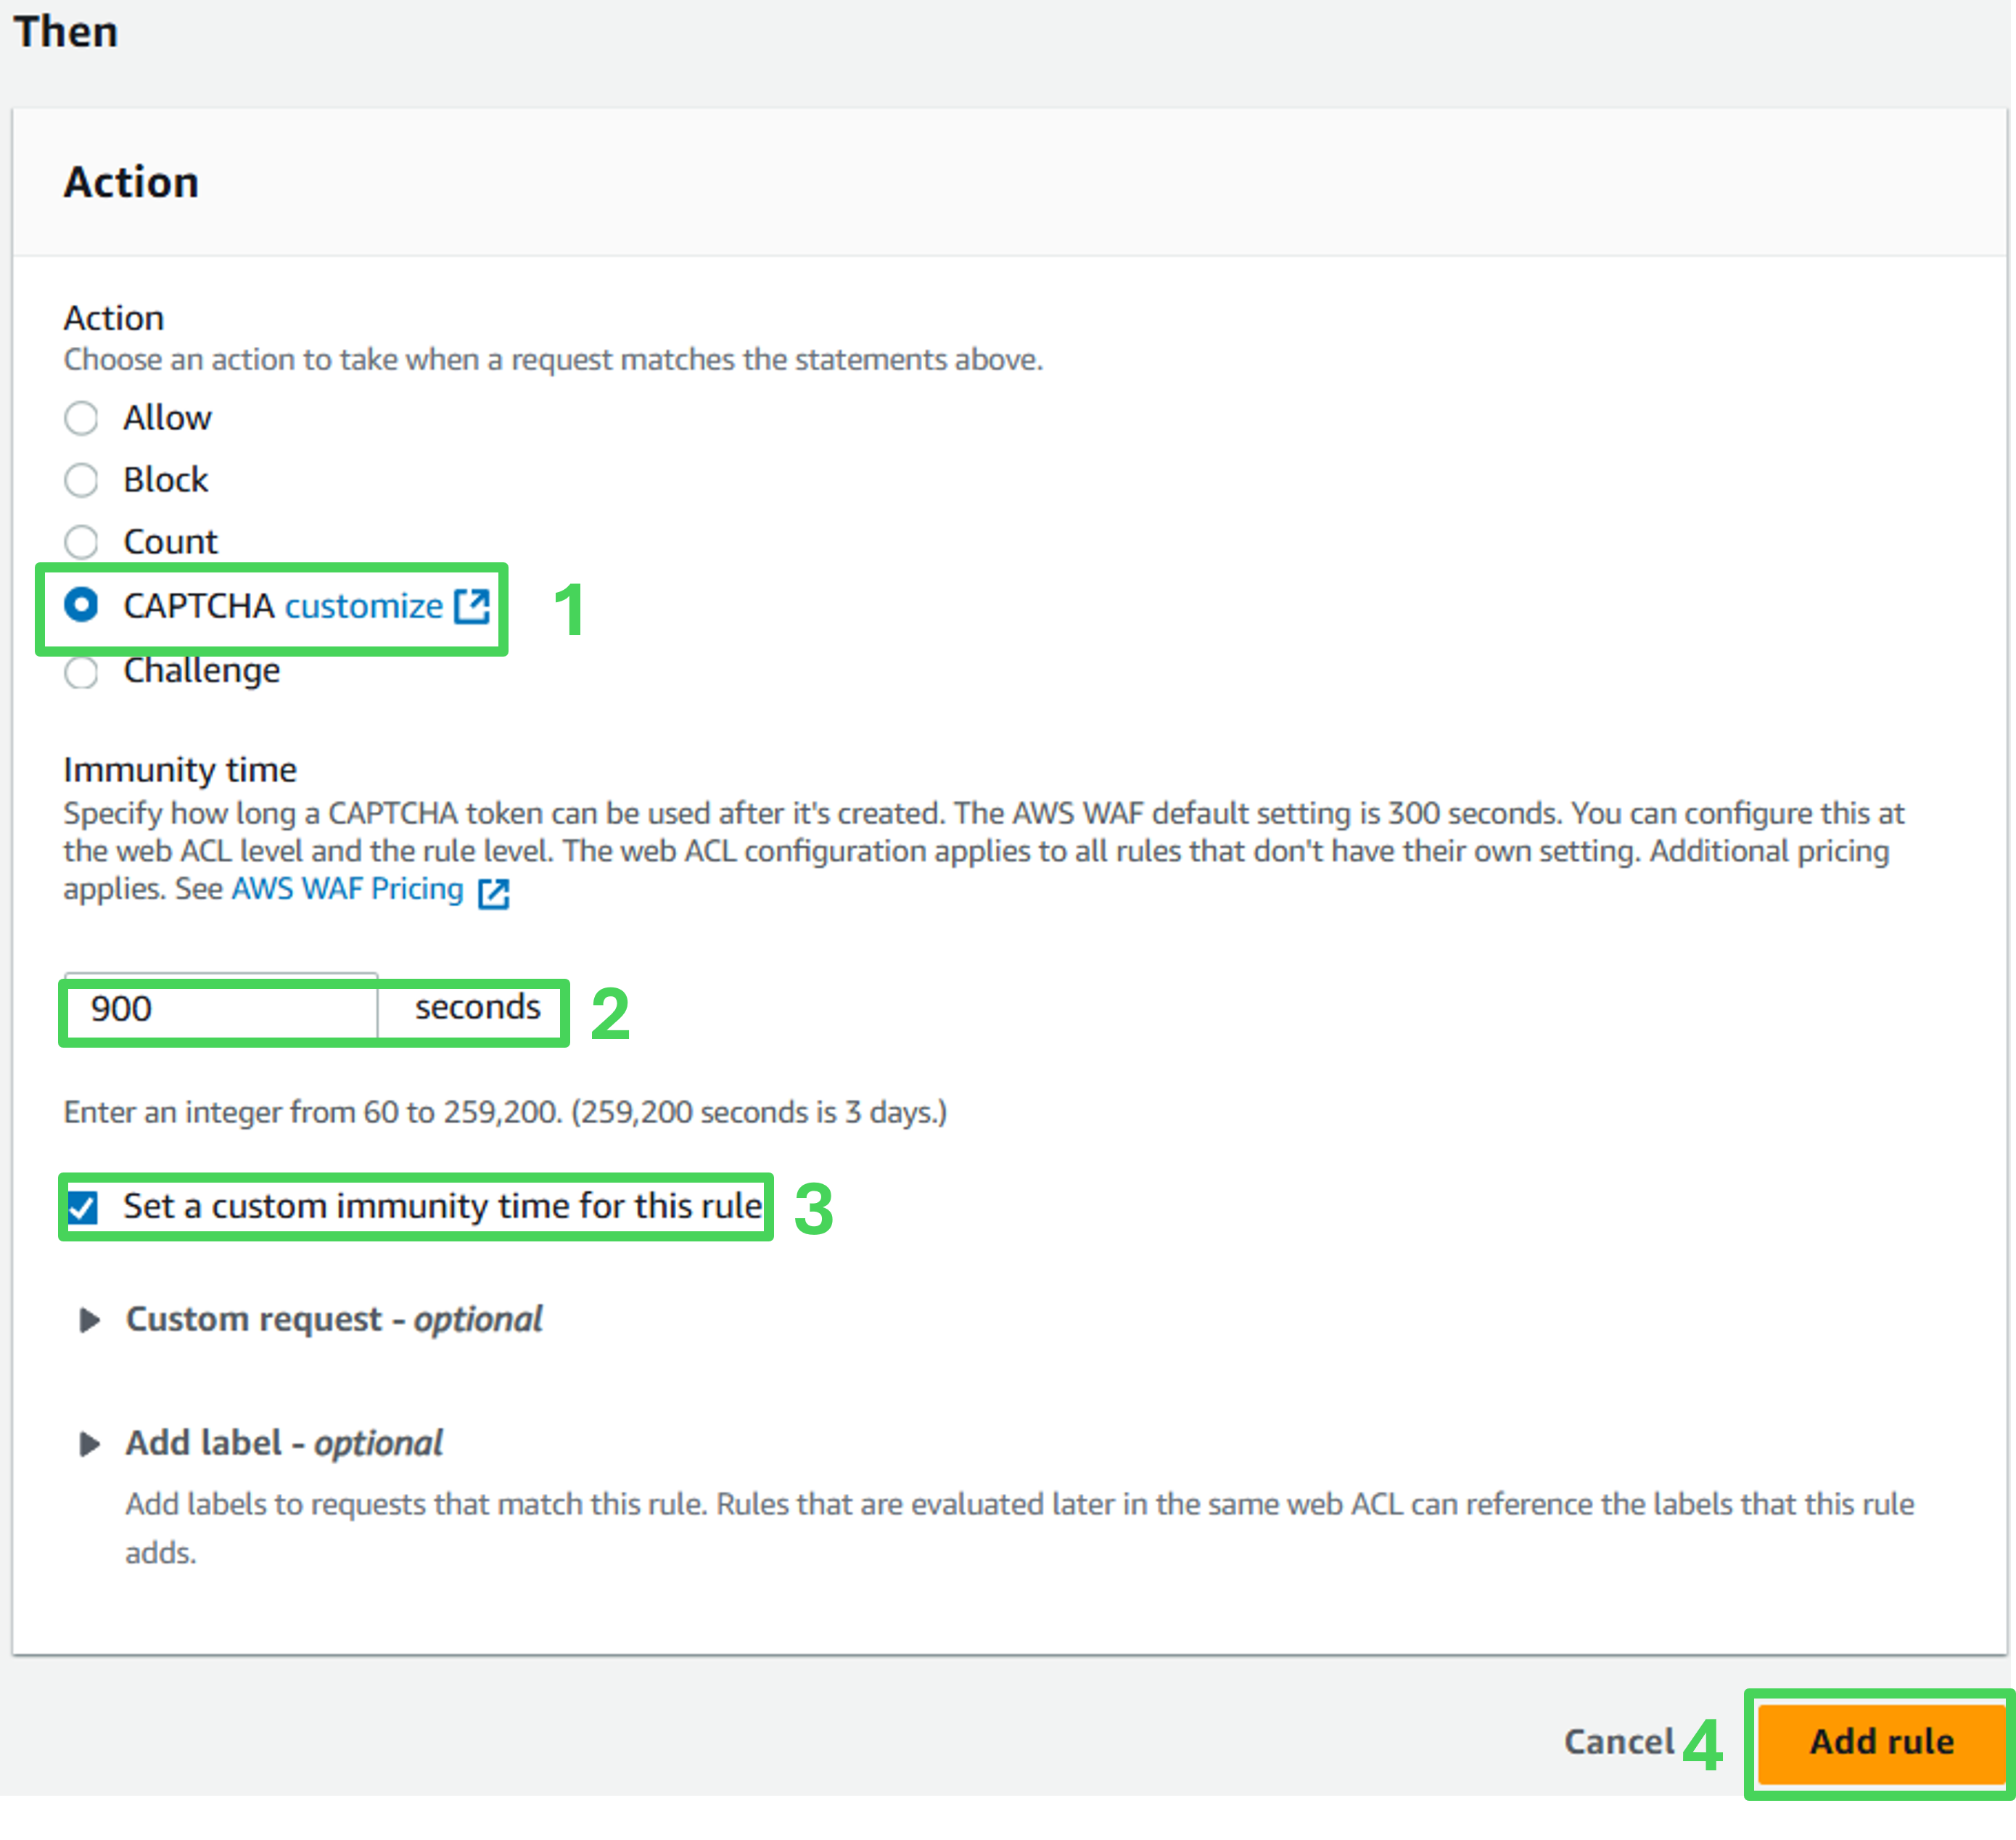
Task: Select the Allow radio button
Action: click(81, 418)
